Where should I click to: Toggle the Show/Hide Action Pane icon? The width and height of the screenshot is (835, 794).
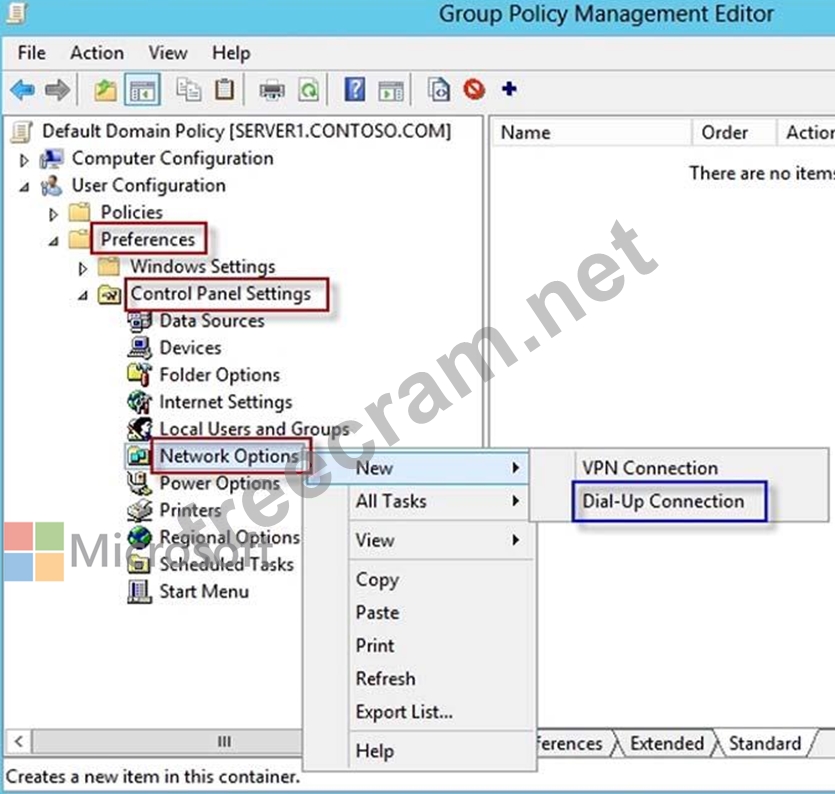click(391, 91)
